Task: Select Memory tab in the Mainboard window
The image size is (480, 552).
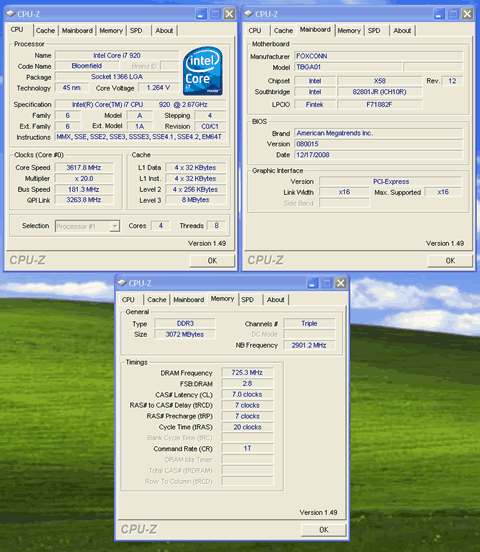Action: pos(349,31)
